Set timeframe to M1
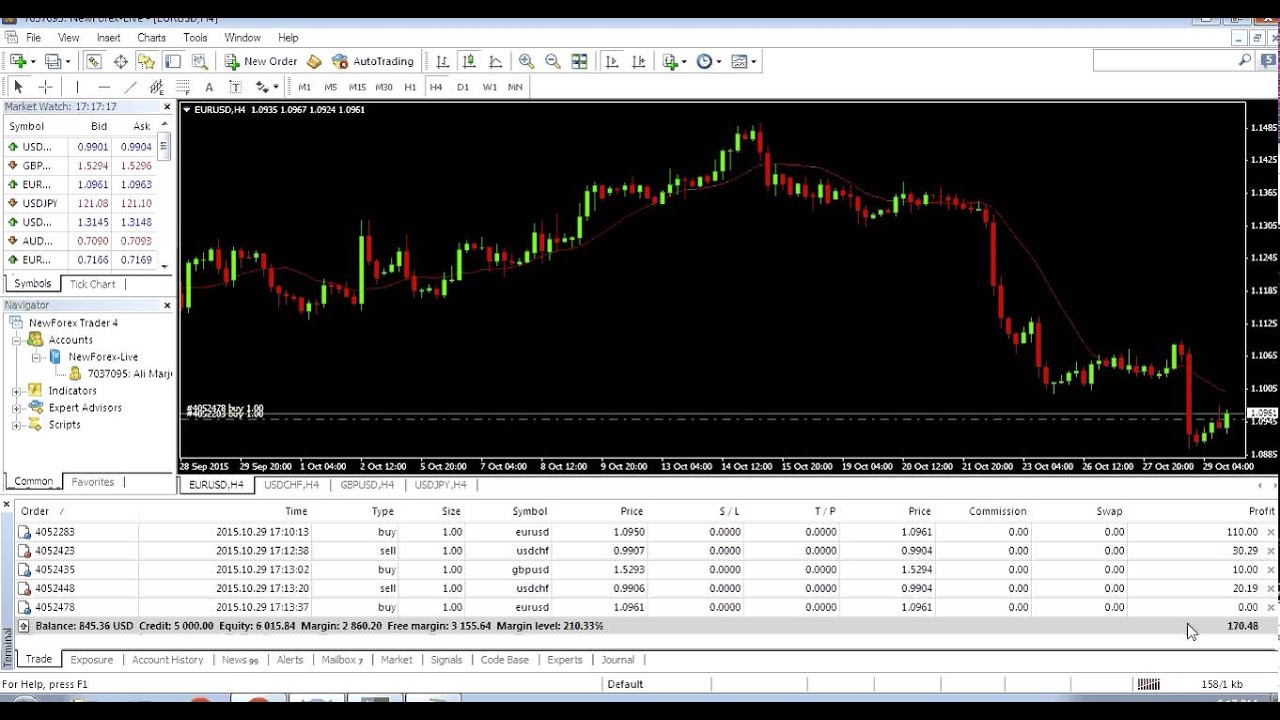This screenshot has width=1280, height=720. click(305, 87)
